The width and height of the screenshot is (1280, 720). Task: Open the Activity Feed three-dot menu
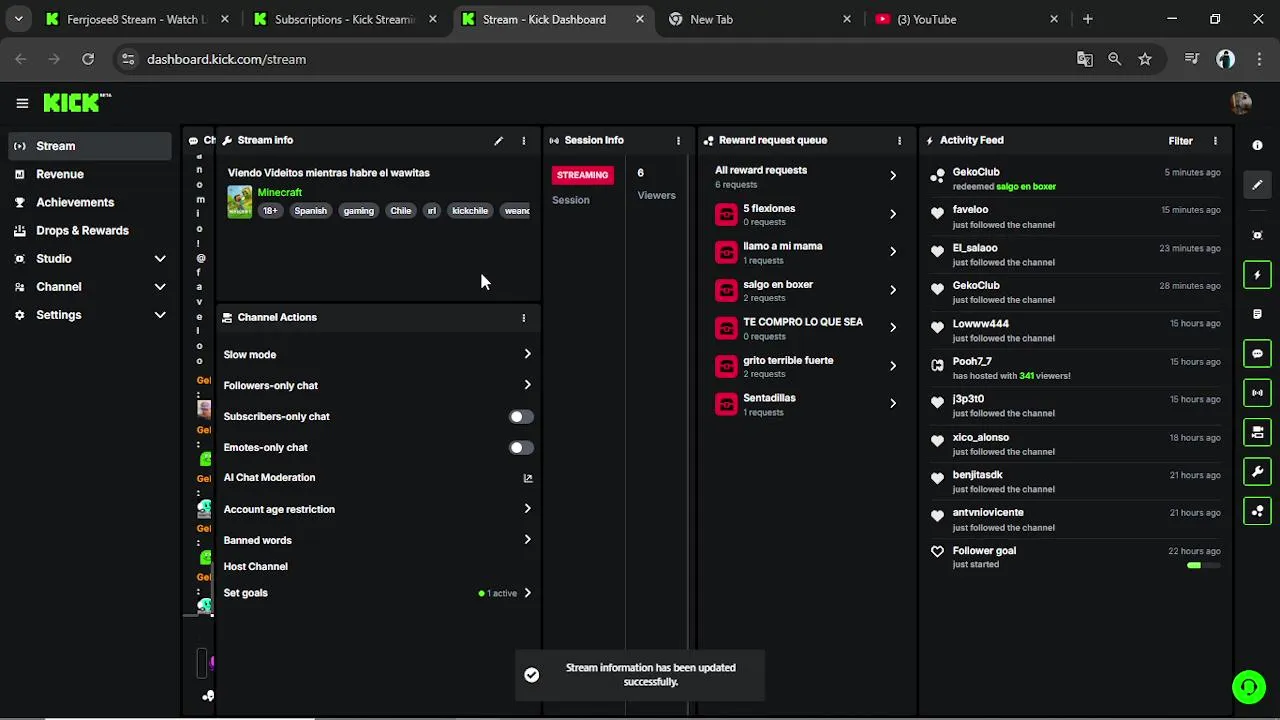1215,141
